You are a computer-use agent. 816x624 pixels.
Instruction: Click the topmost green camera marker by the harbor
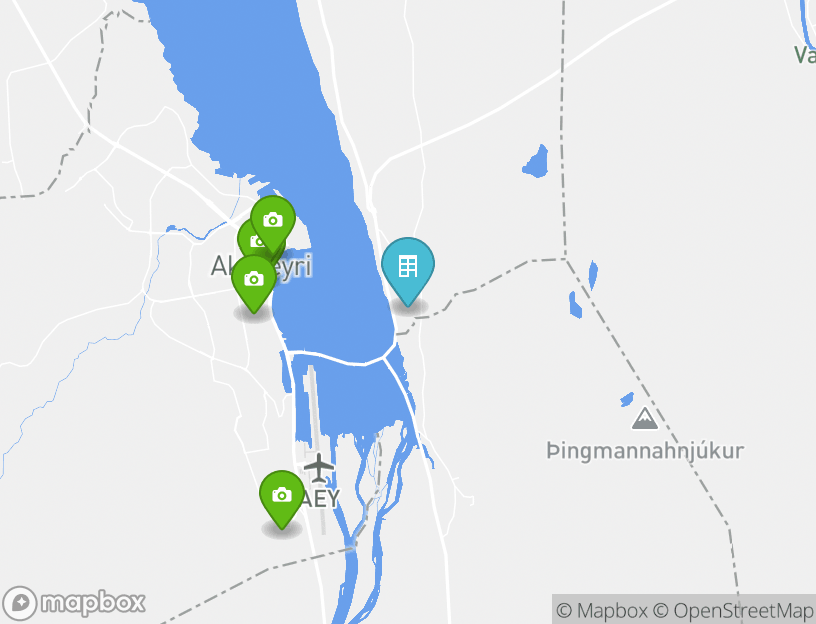[273, 223]
